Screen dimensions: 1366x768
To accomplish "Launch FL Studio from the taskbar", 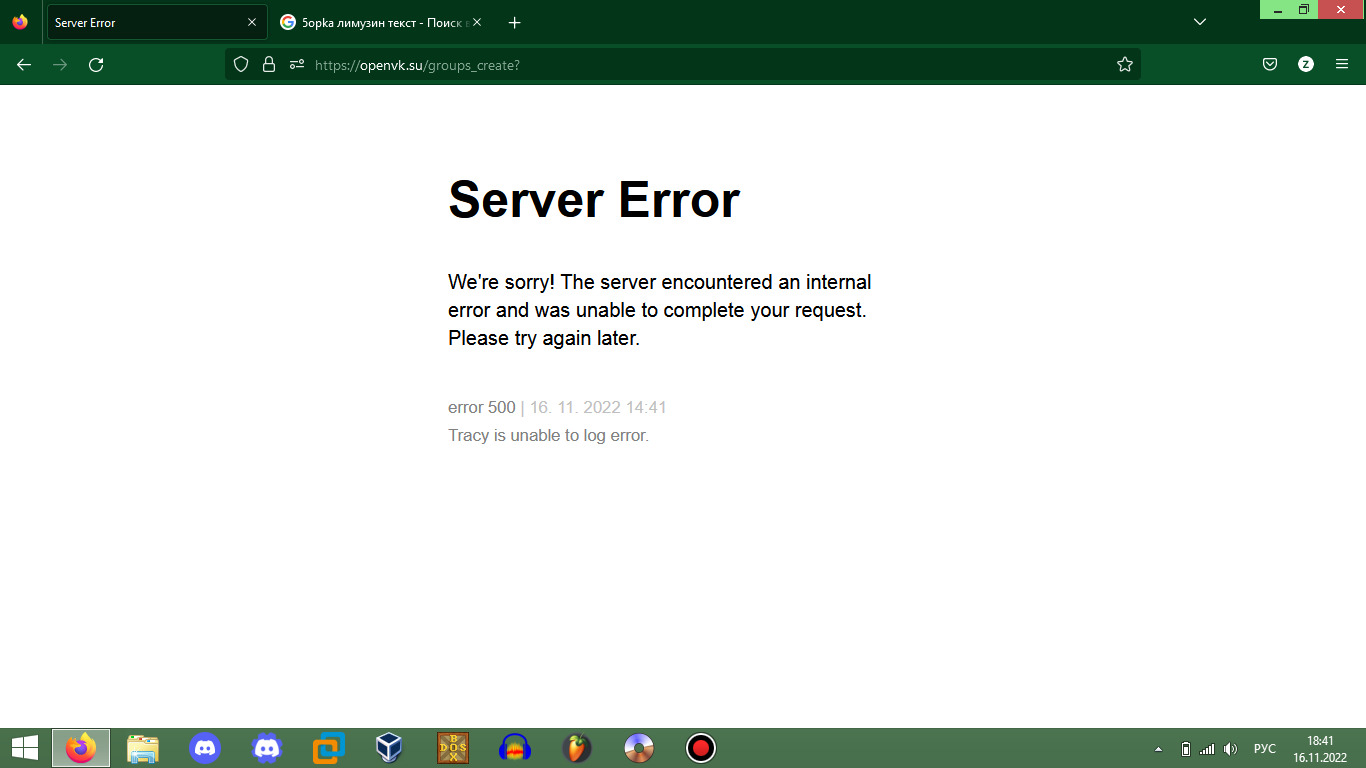I will click(x=577, y=748).
